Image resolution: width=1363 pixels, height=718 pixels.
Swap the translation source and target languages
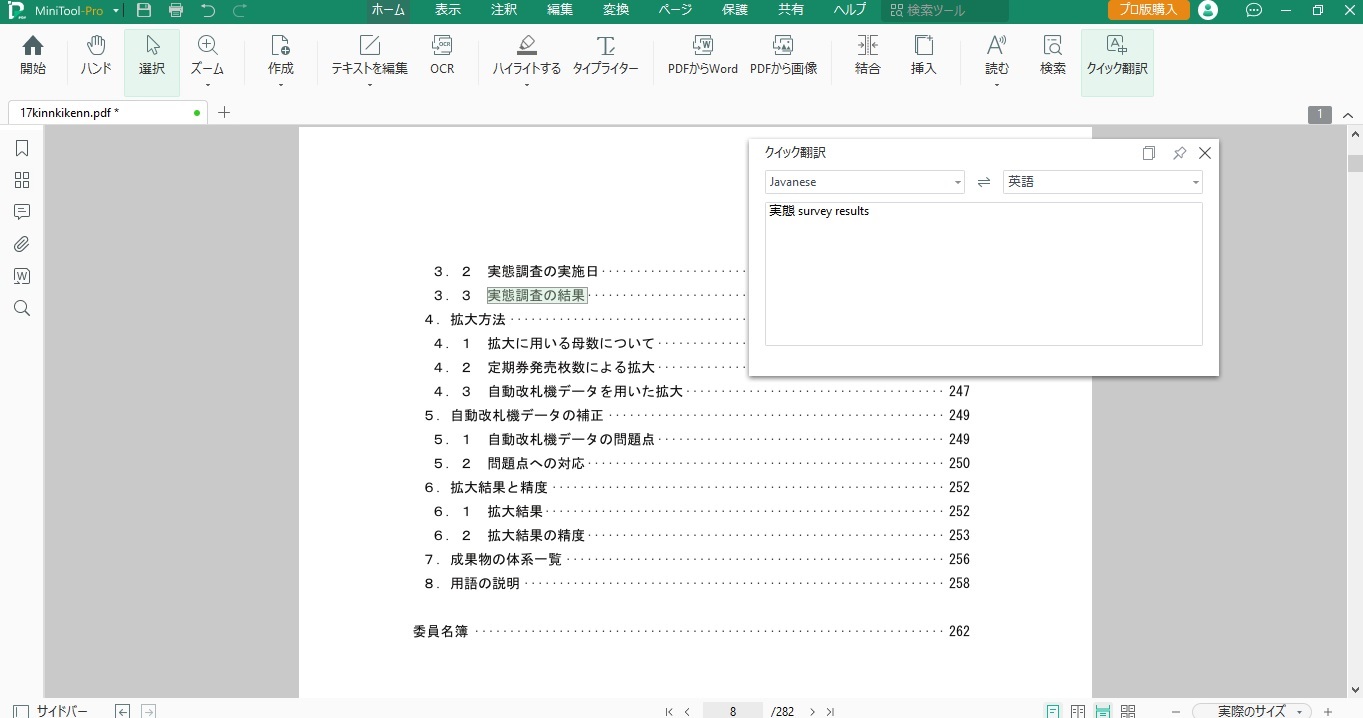pyautogui.click(x=984, y=182)
